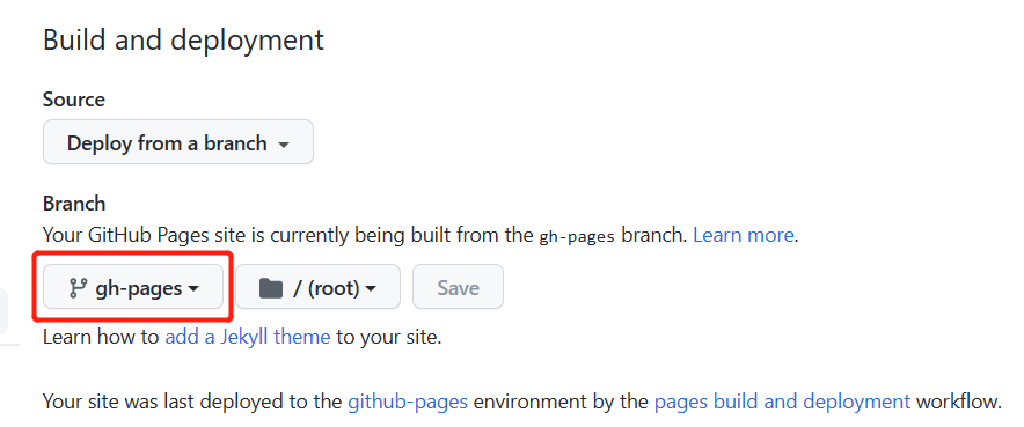Click the gh-pages code text in the description

(x=577, y=236)
